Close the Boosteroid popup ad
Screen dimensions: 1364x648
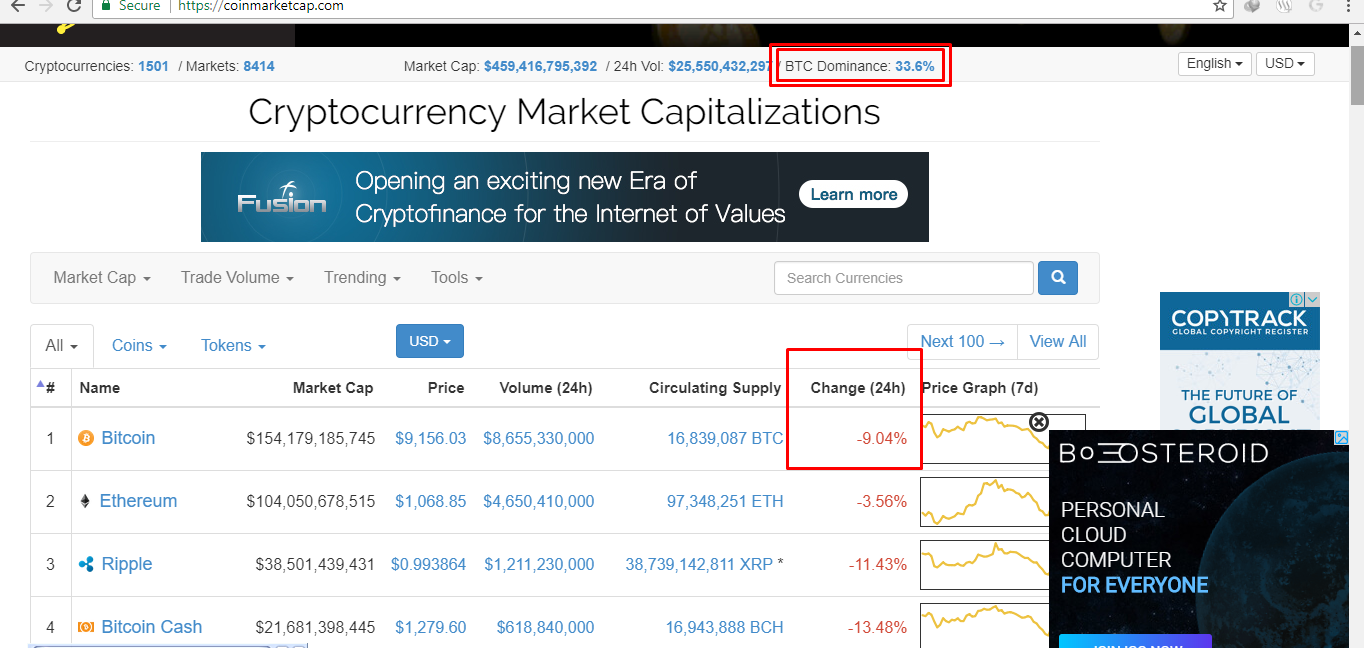tap(1039, 422)
